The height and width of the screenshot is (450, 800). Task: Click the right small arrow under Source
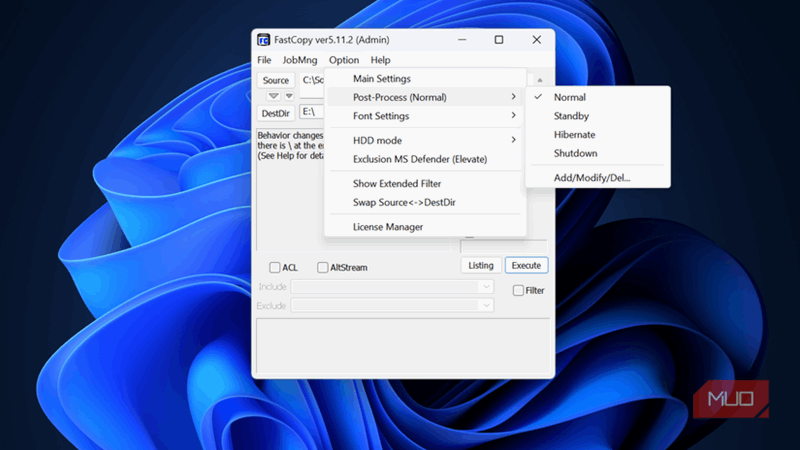pyautogui.click(x=289, y=96)
